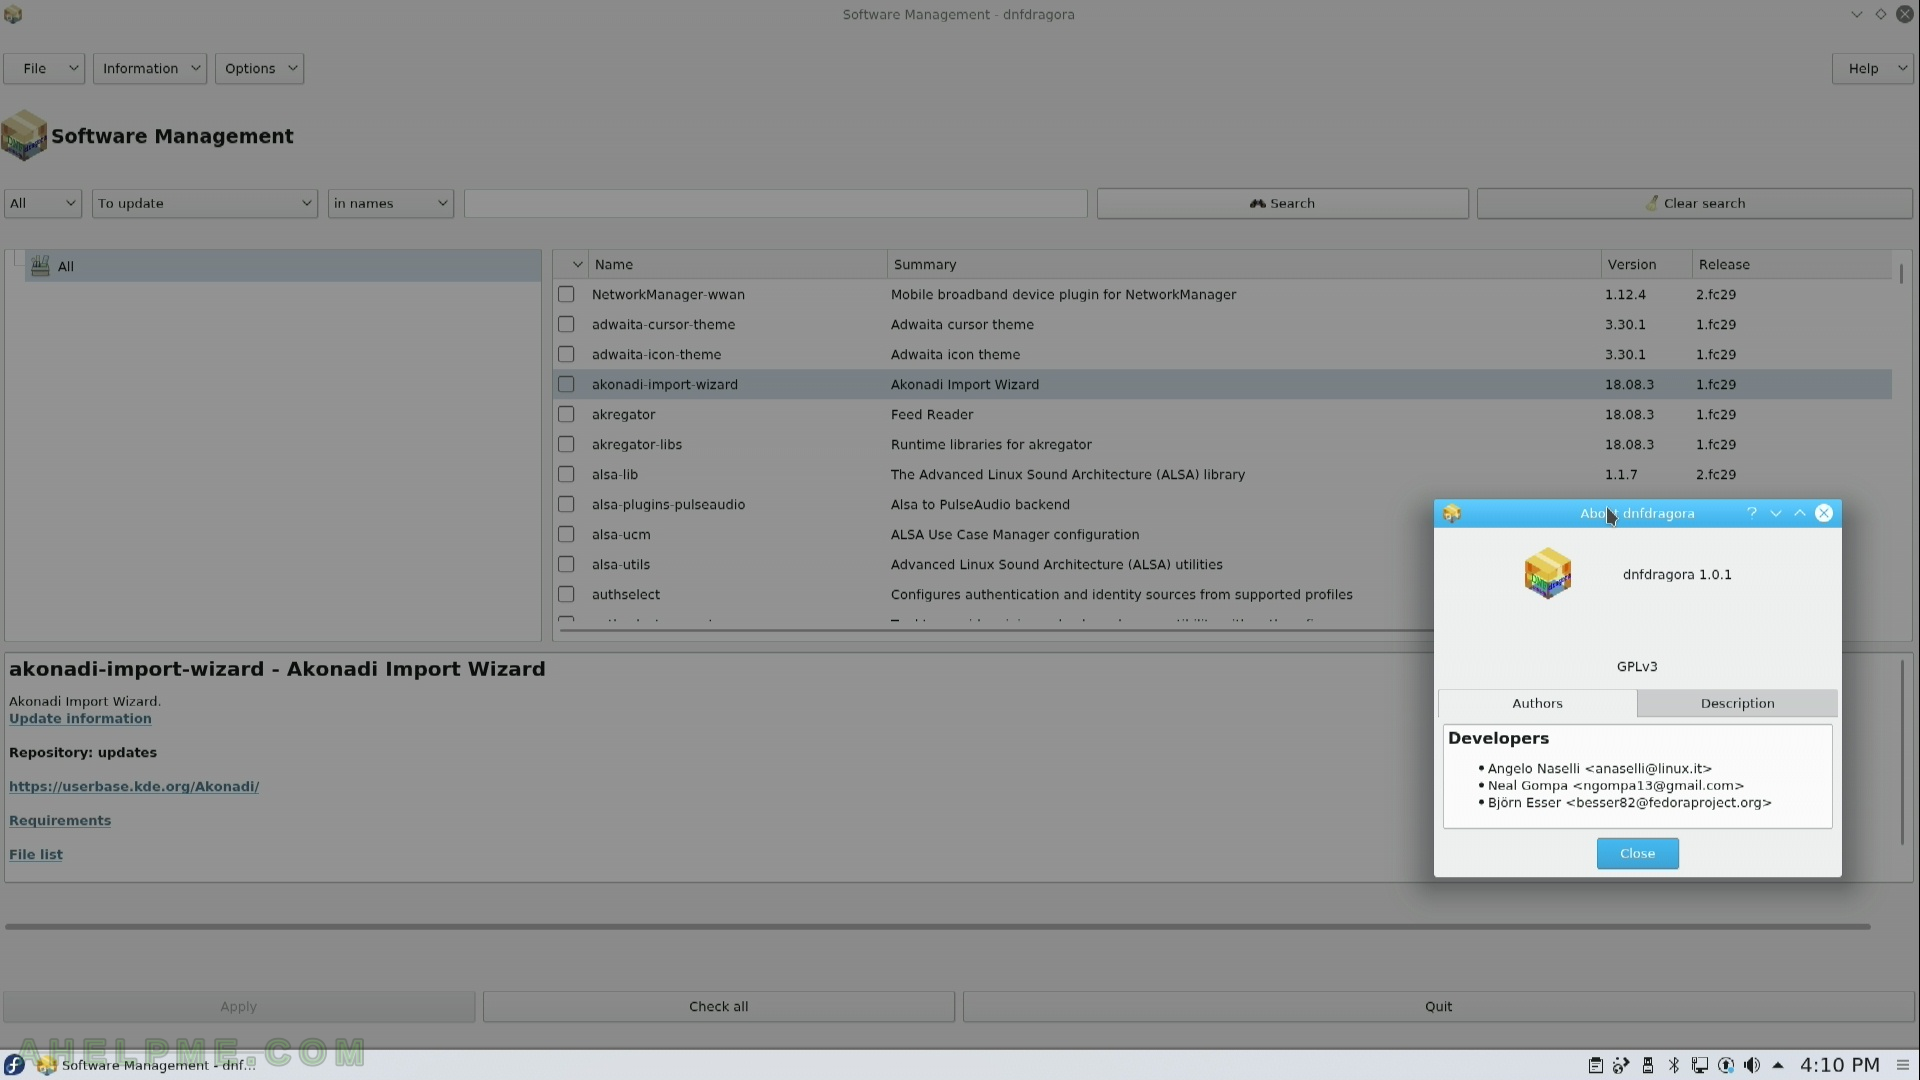Click the bottom progress bar
1920x1080 pixels.
pyautogui.click(x=937, y=926)
